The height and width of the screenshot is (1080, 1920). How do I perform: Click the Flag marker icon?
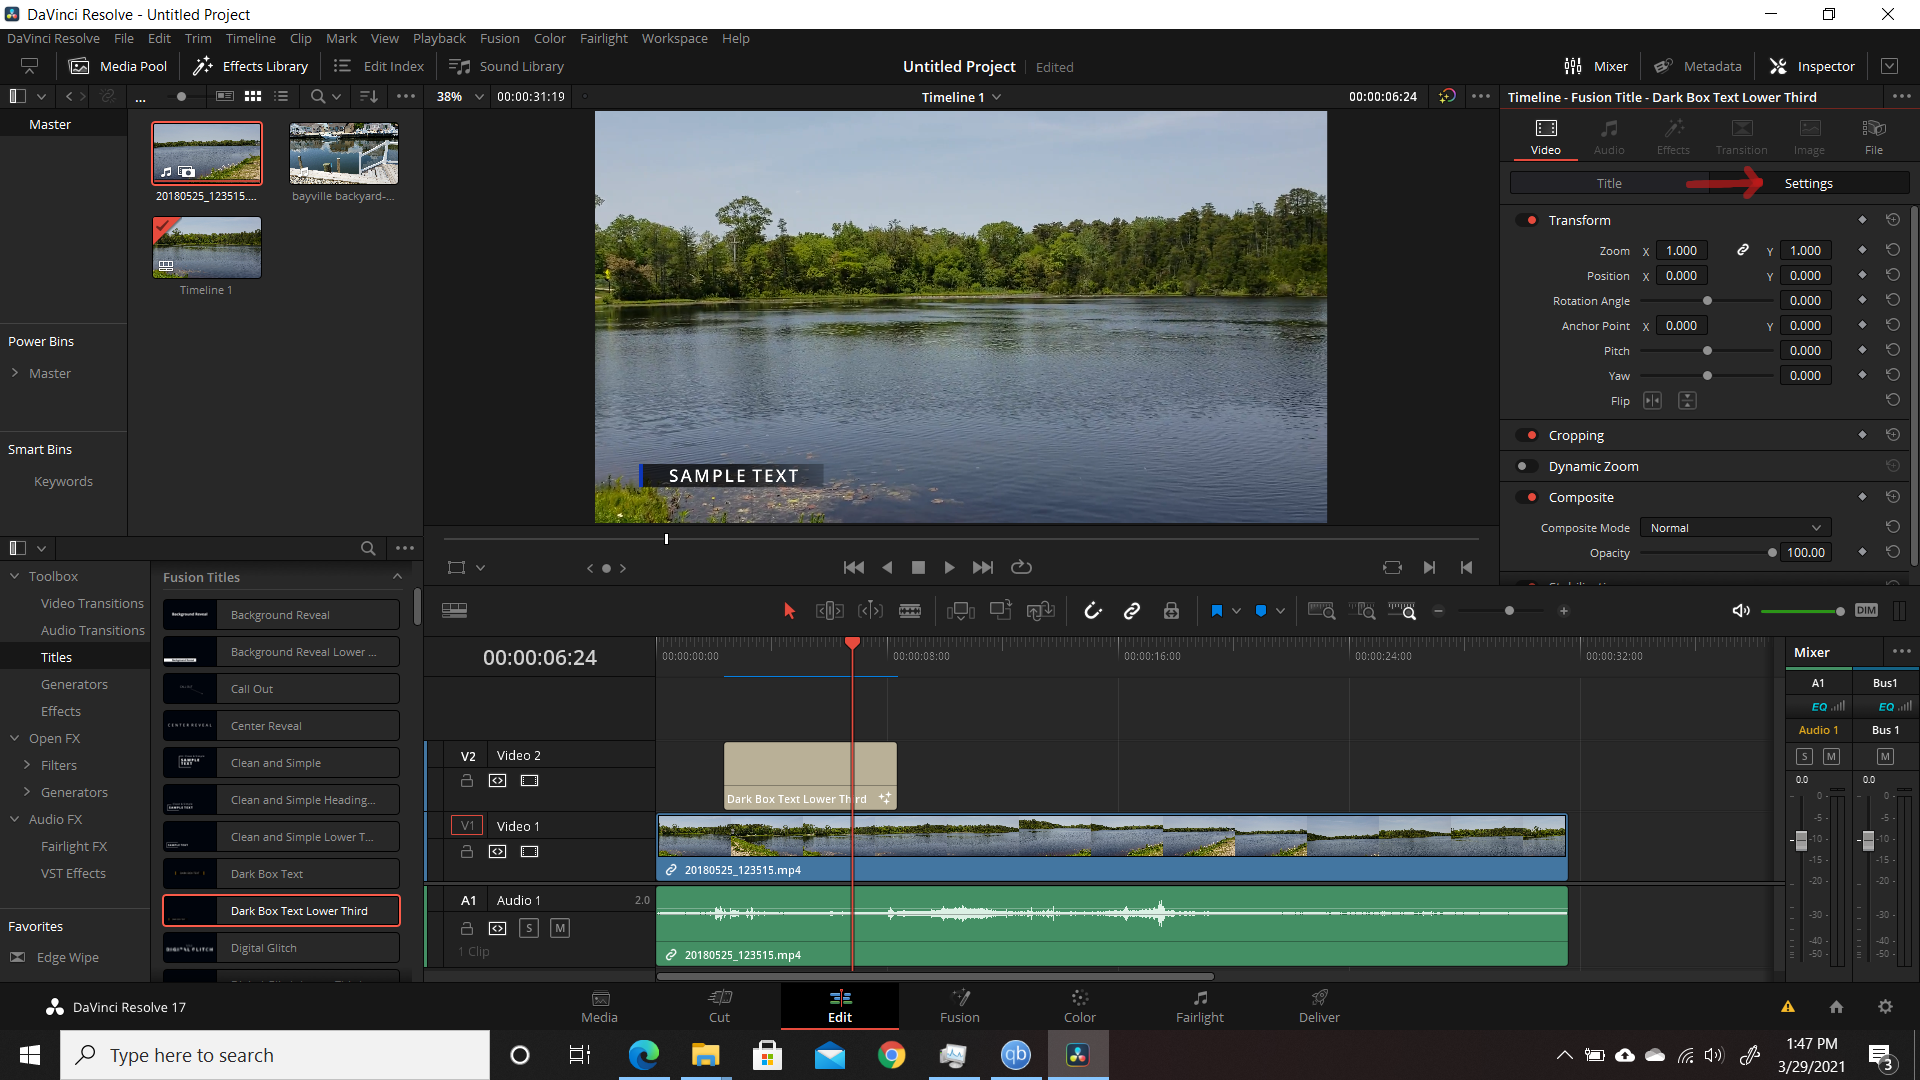point(1216,611)
